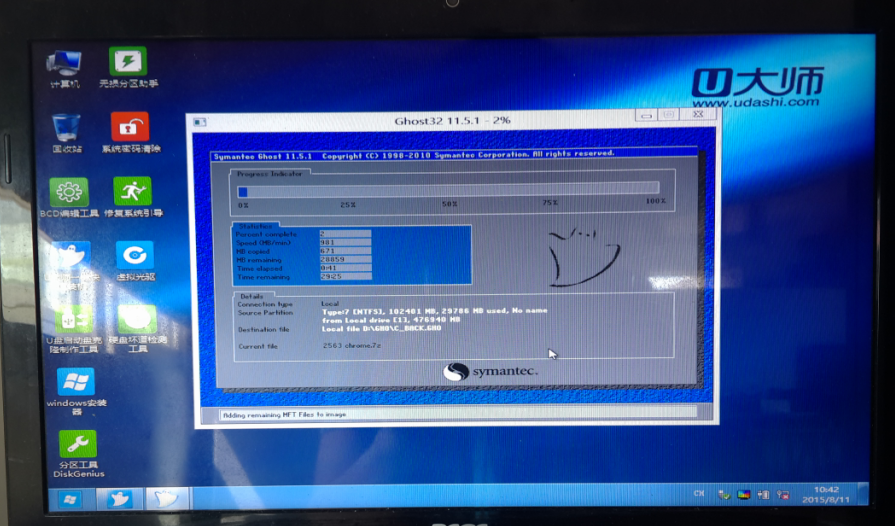Open the BCD编辑工具 gear icon
The height and width of the screenshot is (526, 895).
pyautogui.click(x=68, y=192)
